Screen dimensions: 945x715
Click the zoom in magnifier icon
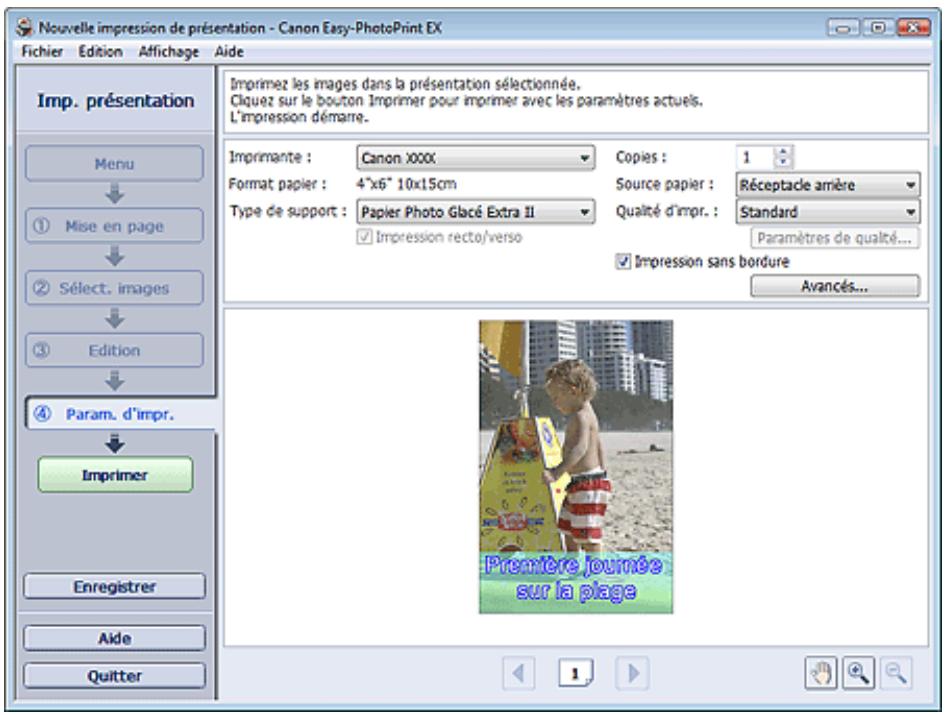pyautogui.click(x=858, y=673)
